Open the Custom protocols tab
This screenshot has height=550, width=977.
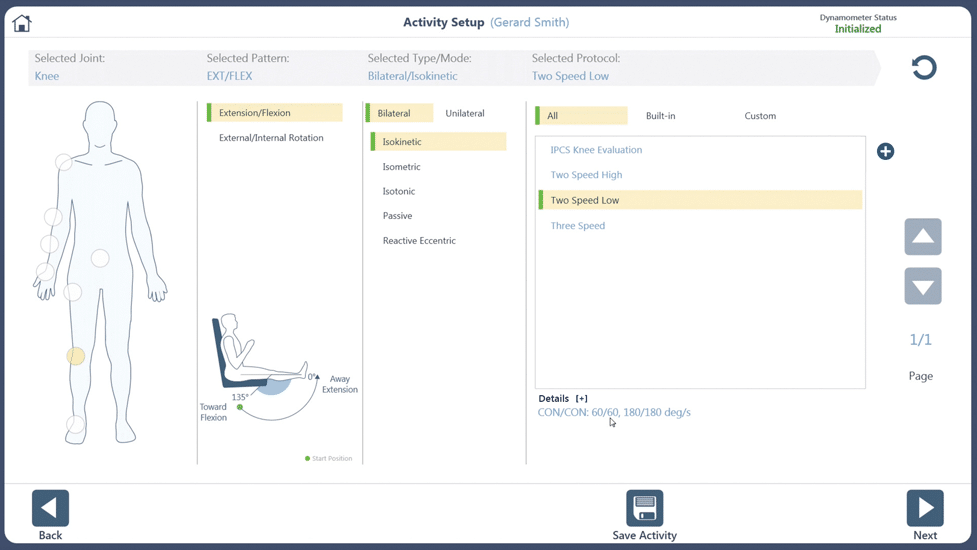tap(759, 116)
